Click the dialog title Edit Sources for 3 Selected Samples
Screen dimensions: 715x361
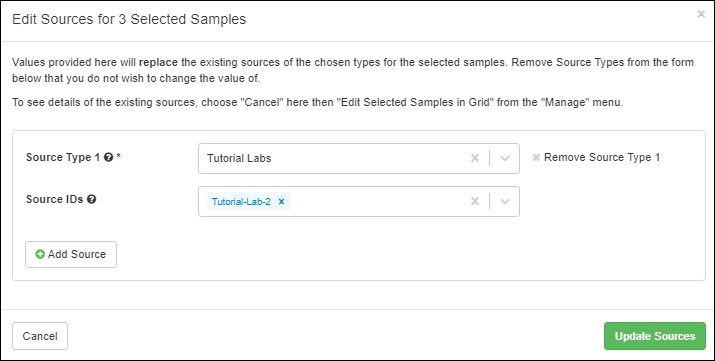pyautogui.click(x=129, y=19)
